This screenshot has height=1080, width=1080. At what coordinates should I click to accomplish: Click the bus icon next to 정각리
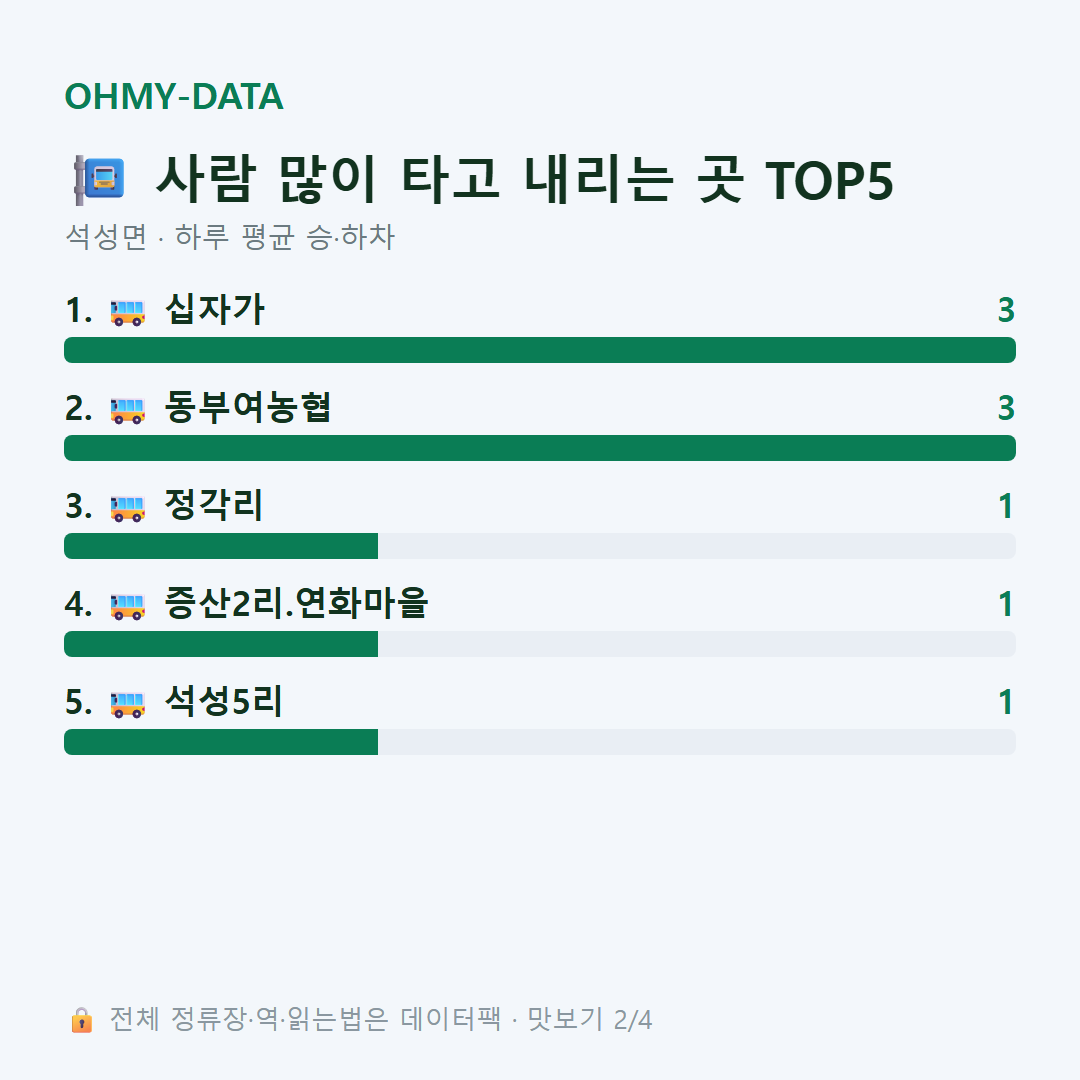click(127, 508)
